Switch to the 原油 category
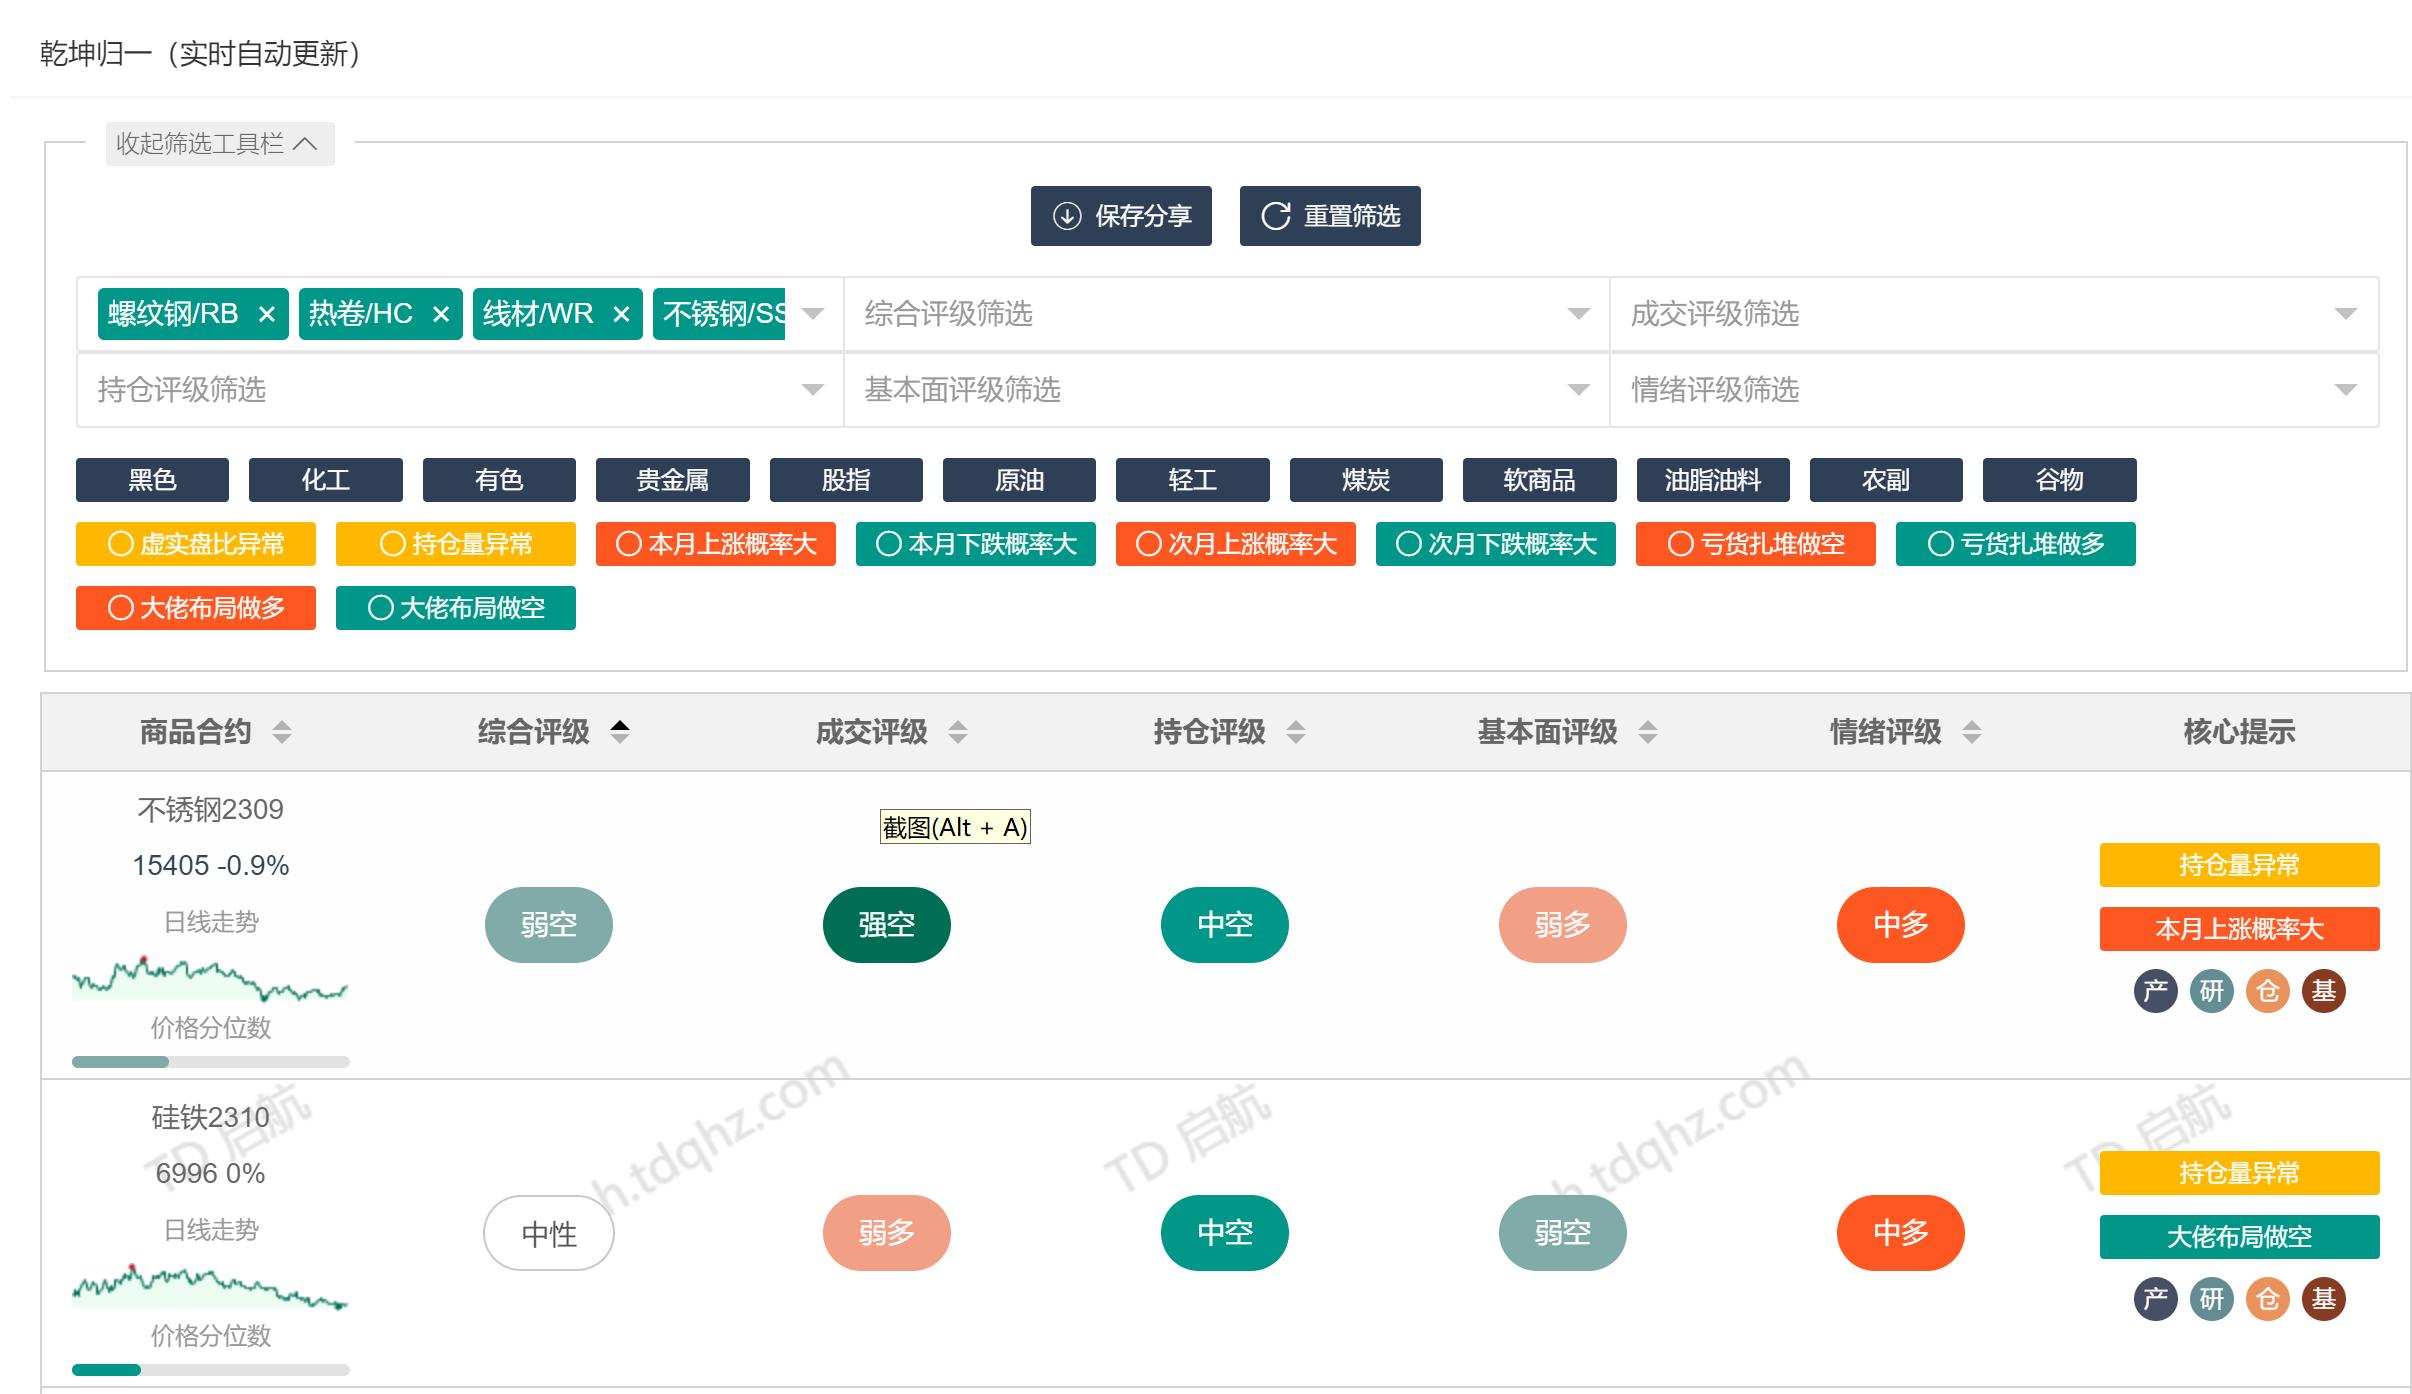This screenshot has width=2412, height=1394. (x=1017, y=480)
